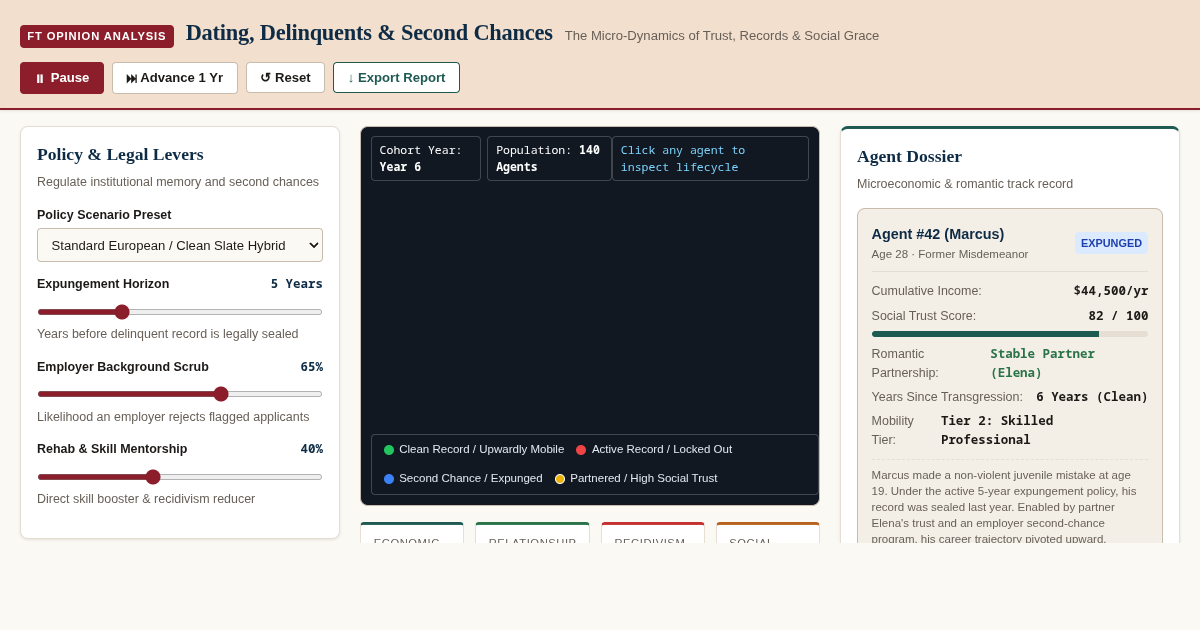Image resolution: width=1200 pixels, height=630 pixels.
Task: Click Population: 140 Agents label
Action: tap(549, 158)
